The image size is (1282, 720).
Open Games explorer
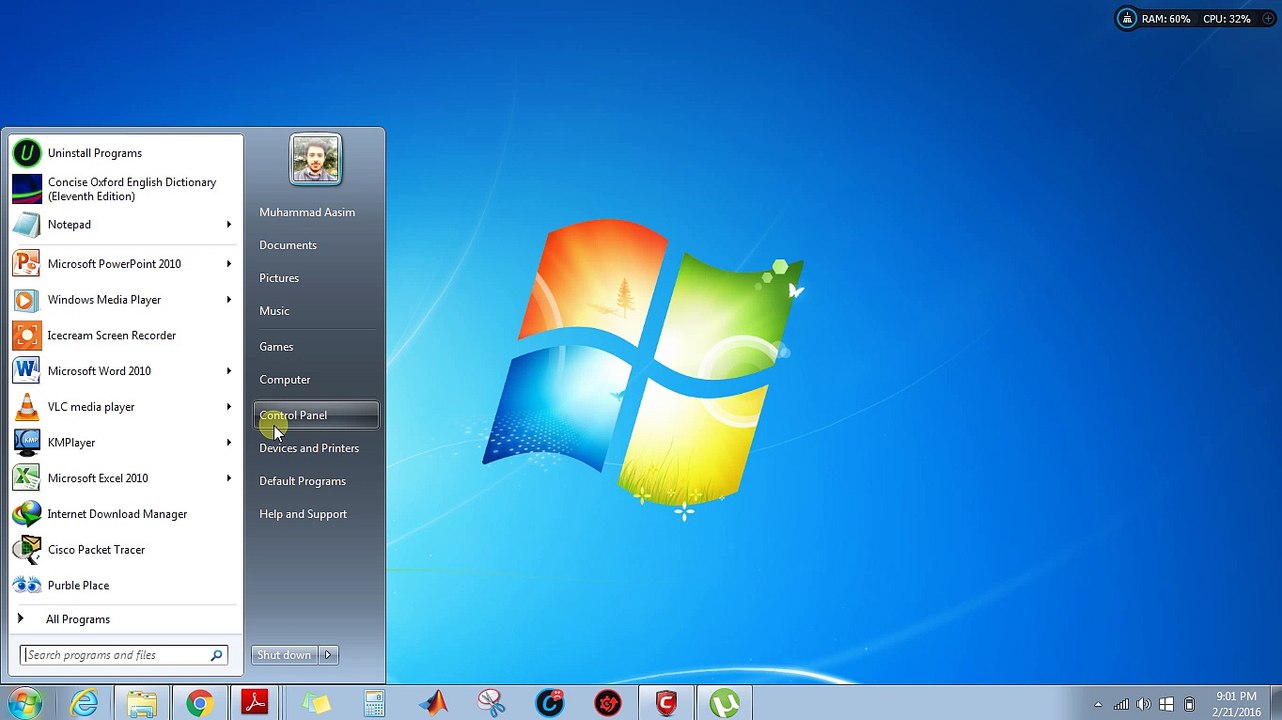276,347
